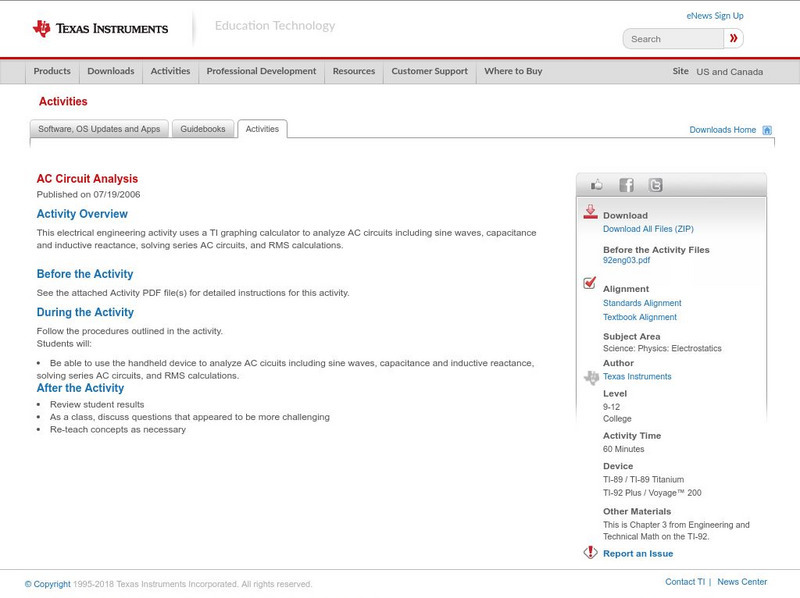Open Standards Alignment link

click(642, 303)
